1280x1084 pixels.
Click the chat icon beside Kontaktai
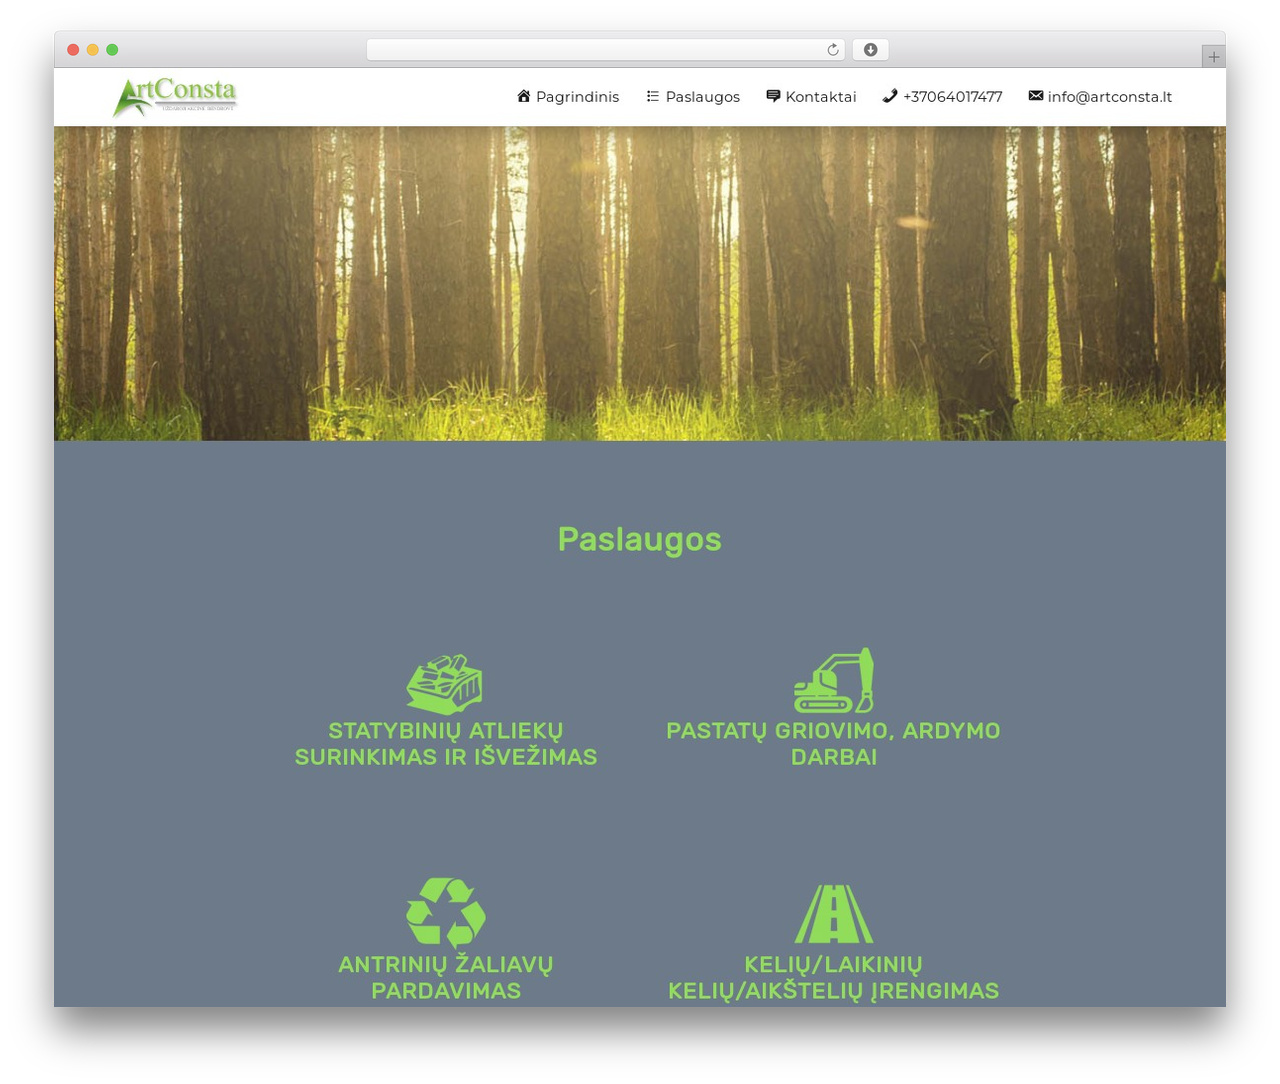coord(773,96)
